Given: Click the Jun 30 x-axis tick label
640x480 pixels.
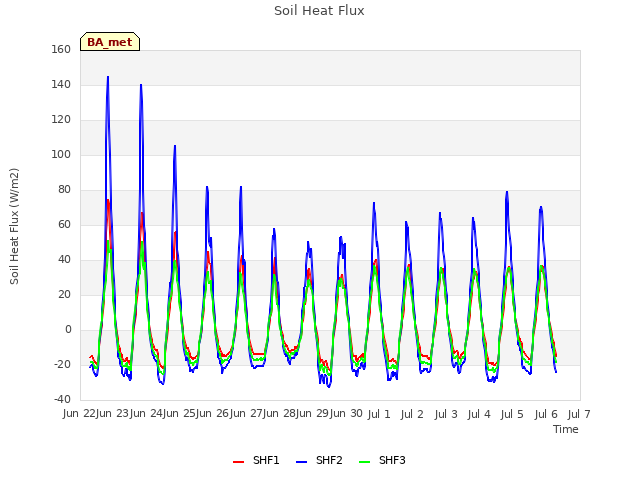Looking at the screenshot, I should (346, 414).
